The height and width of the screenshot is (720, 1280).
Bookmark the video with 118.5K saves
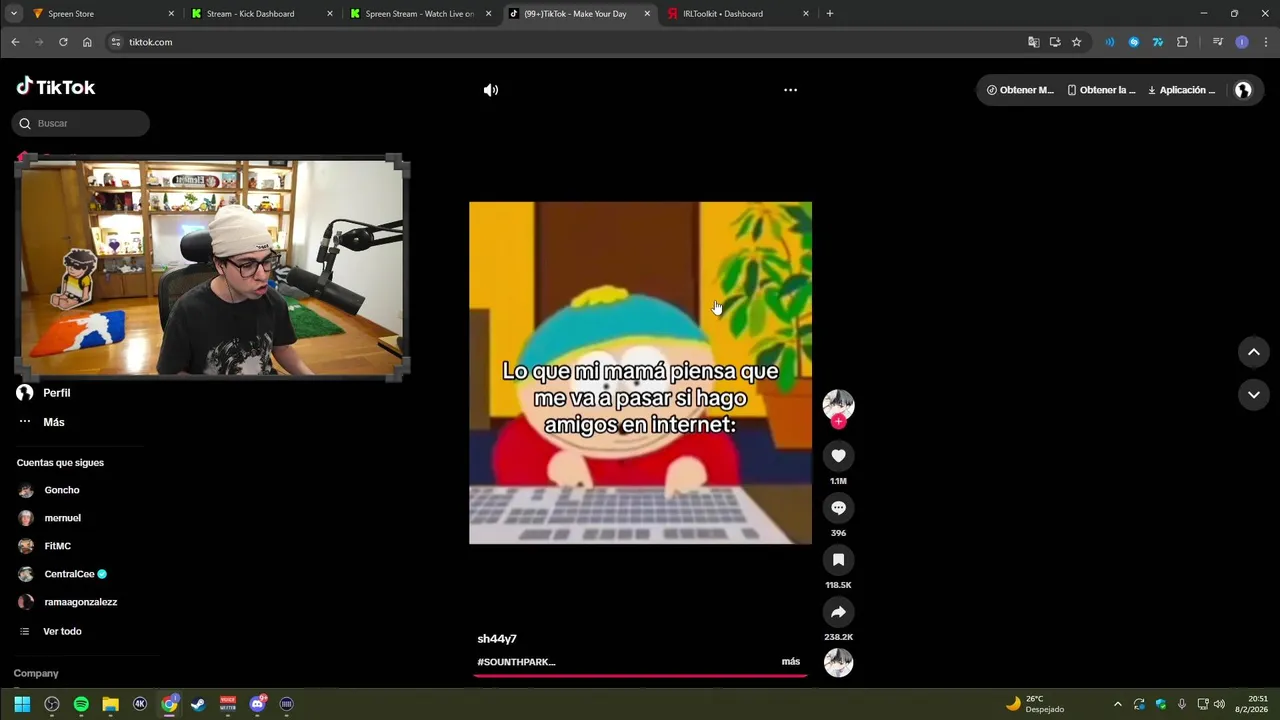click(838, 560)
